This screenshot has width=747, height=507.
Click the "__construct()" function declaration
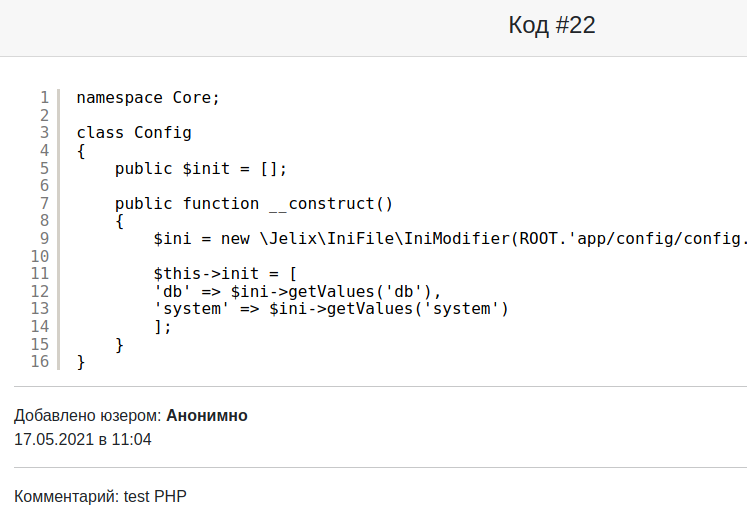[x=254, y=203]
